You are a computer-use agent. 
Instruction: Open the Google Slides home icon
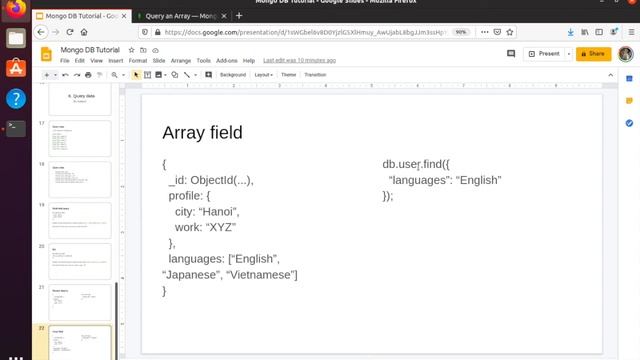coord(46,54)
